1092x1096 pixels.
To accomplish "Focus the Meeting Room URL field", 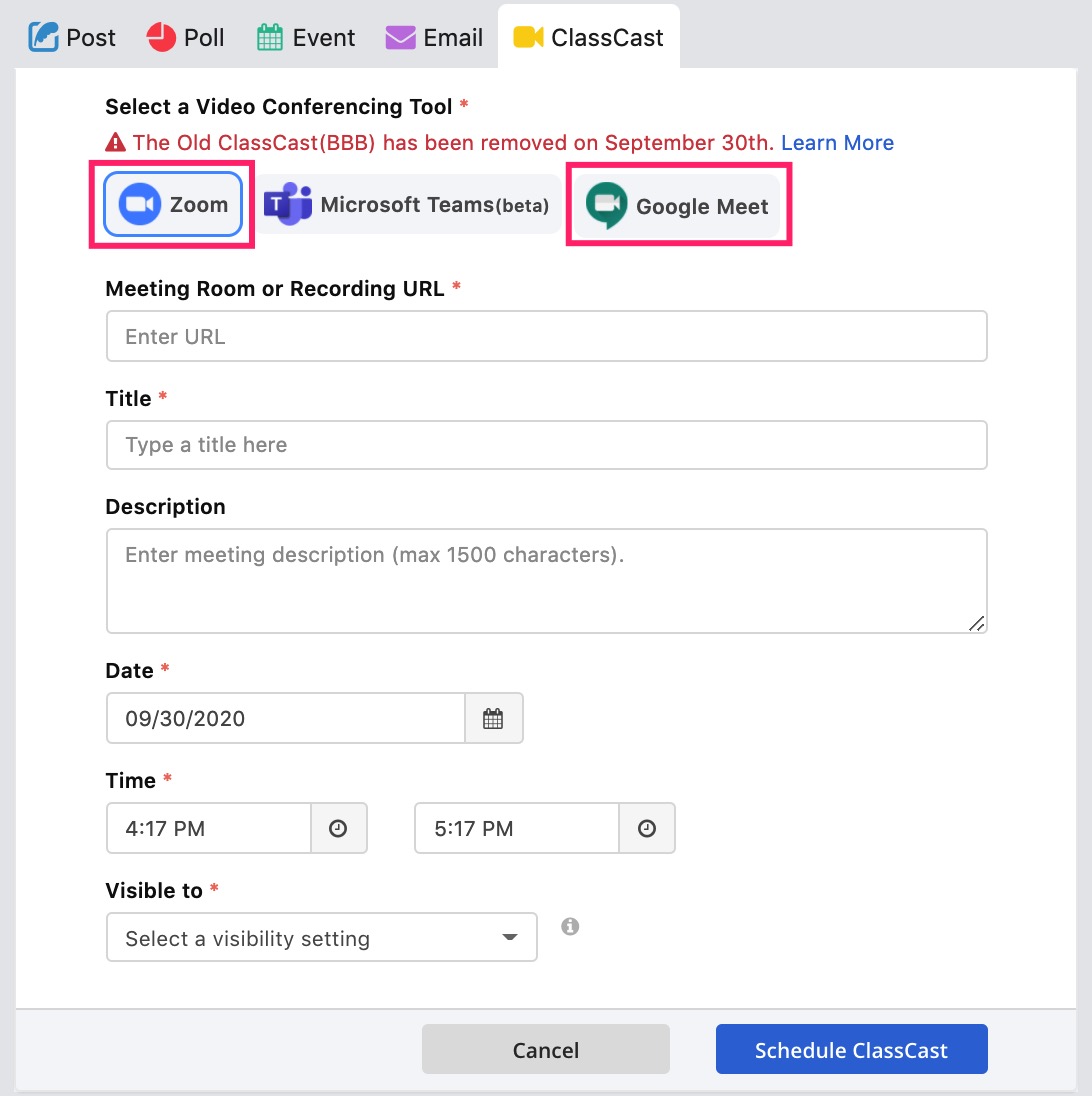I will (x=546, y=336).
